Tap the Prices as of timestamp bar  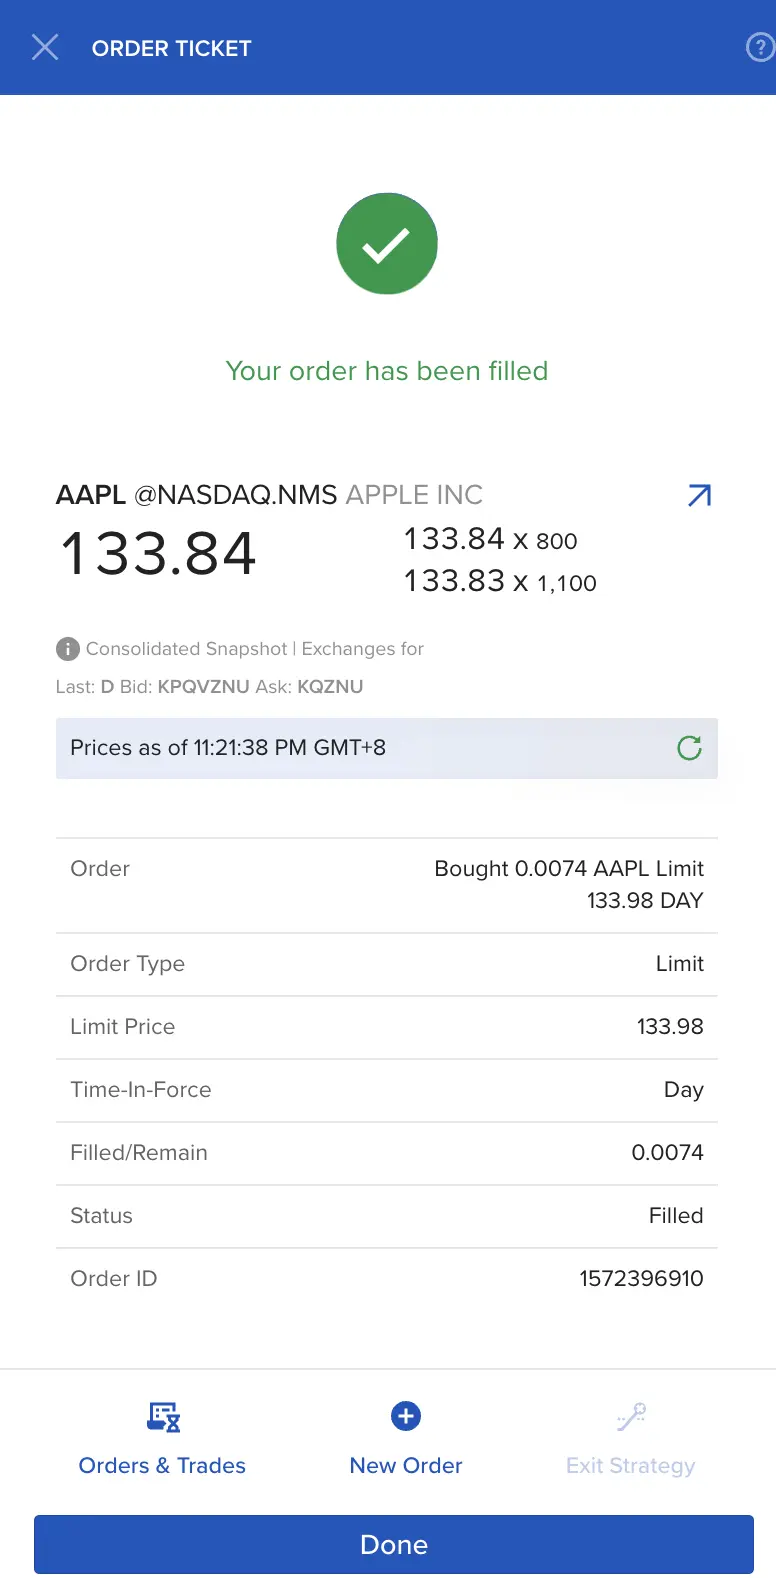coord(387,748)
